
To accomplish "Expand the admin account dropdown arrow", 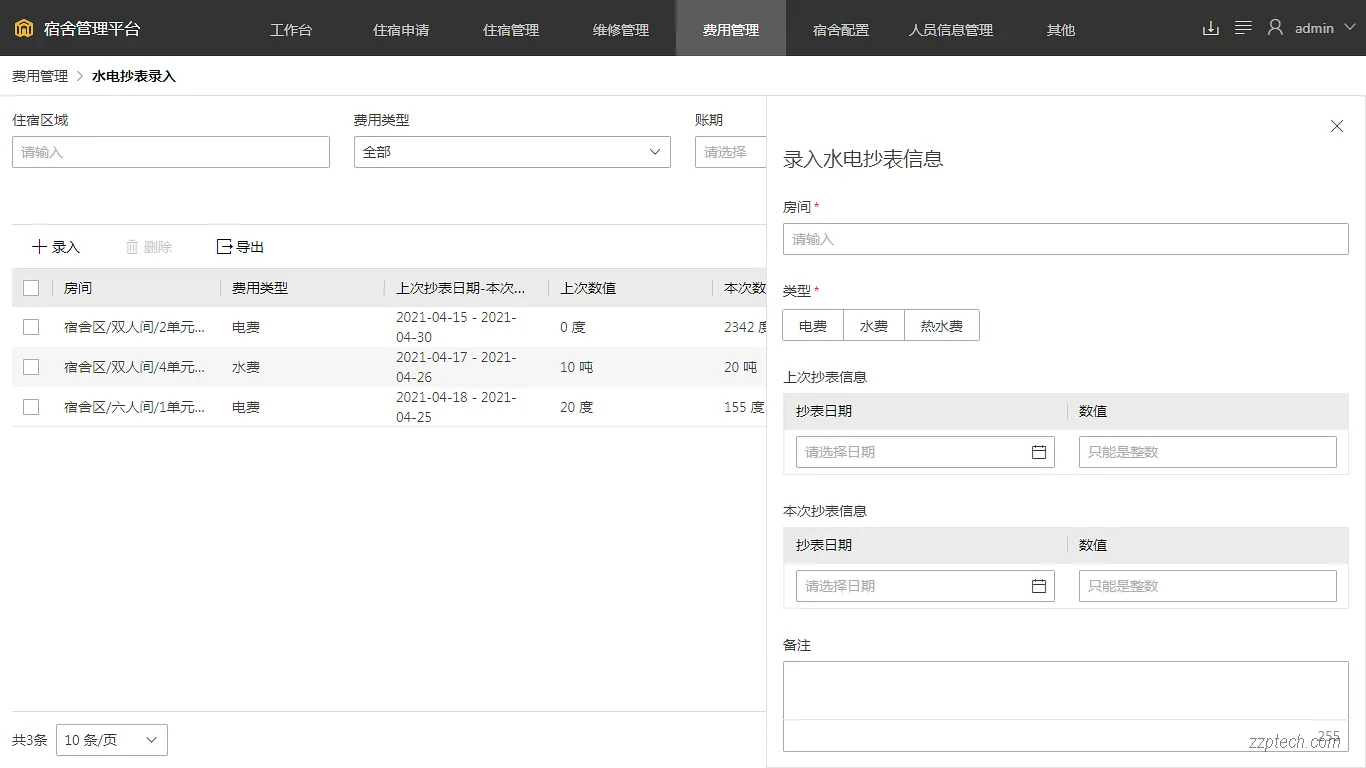I will pos(1351,27).
